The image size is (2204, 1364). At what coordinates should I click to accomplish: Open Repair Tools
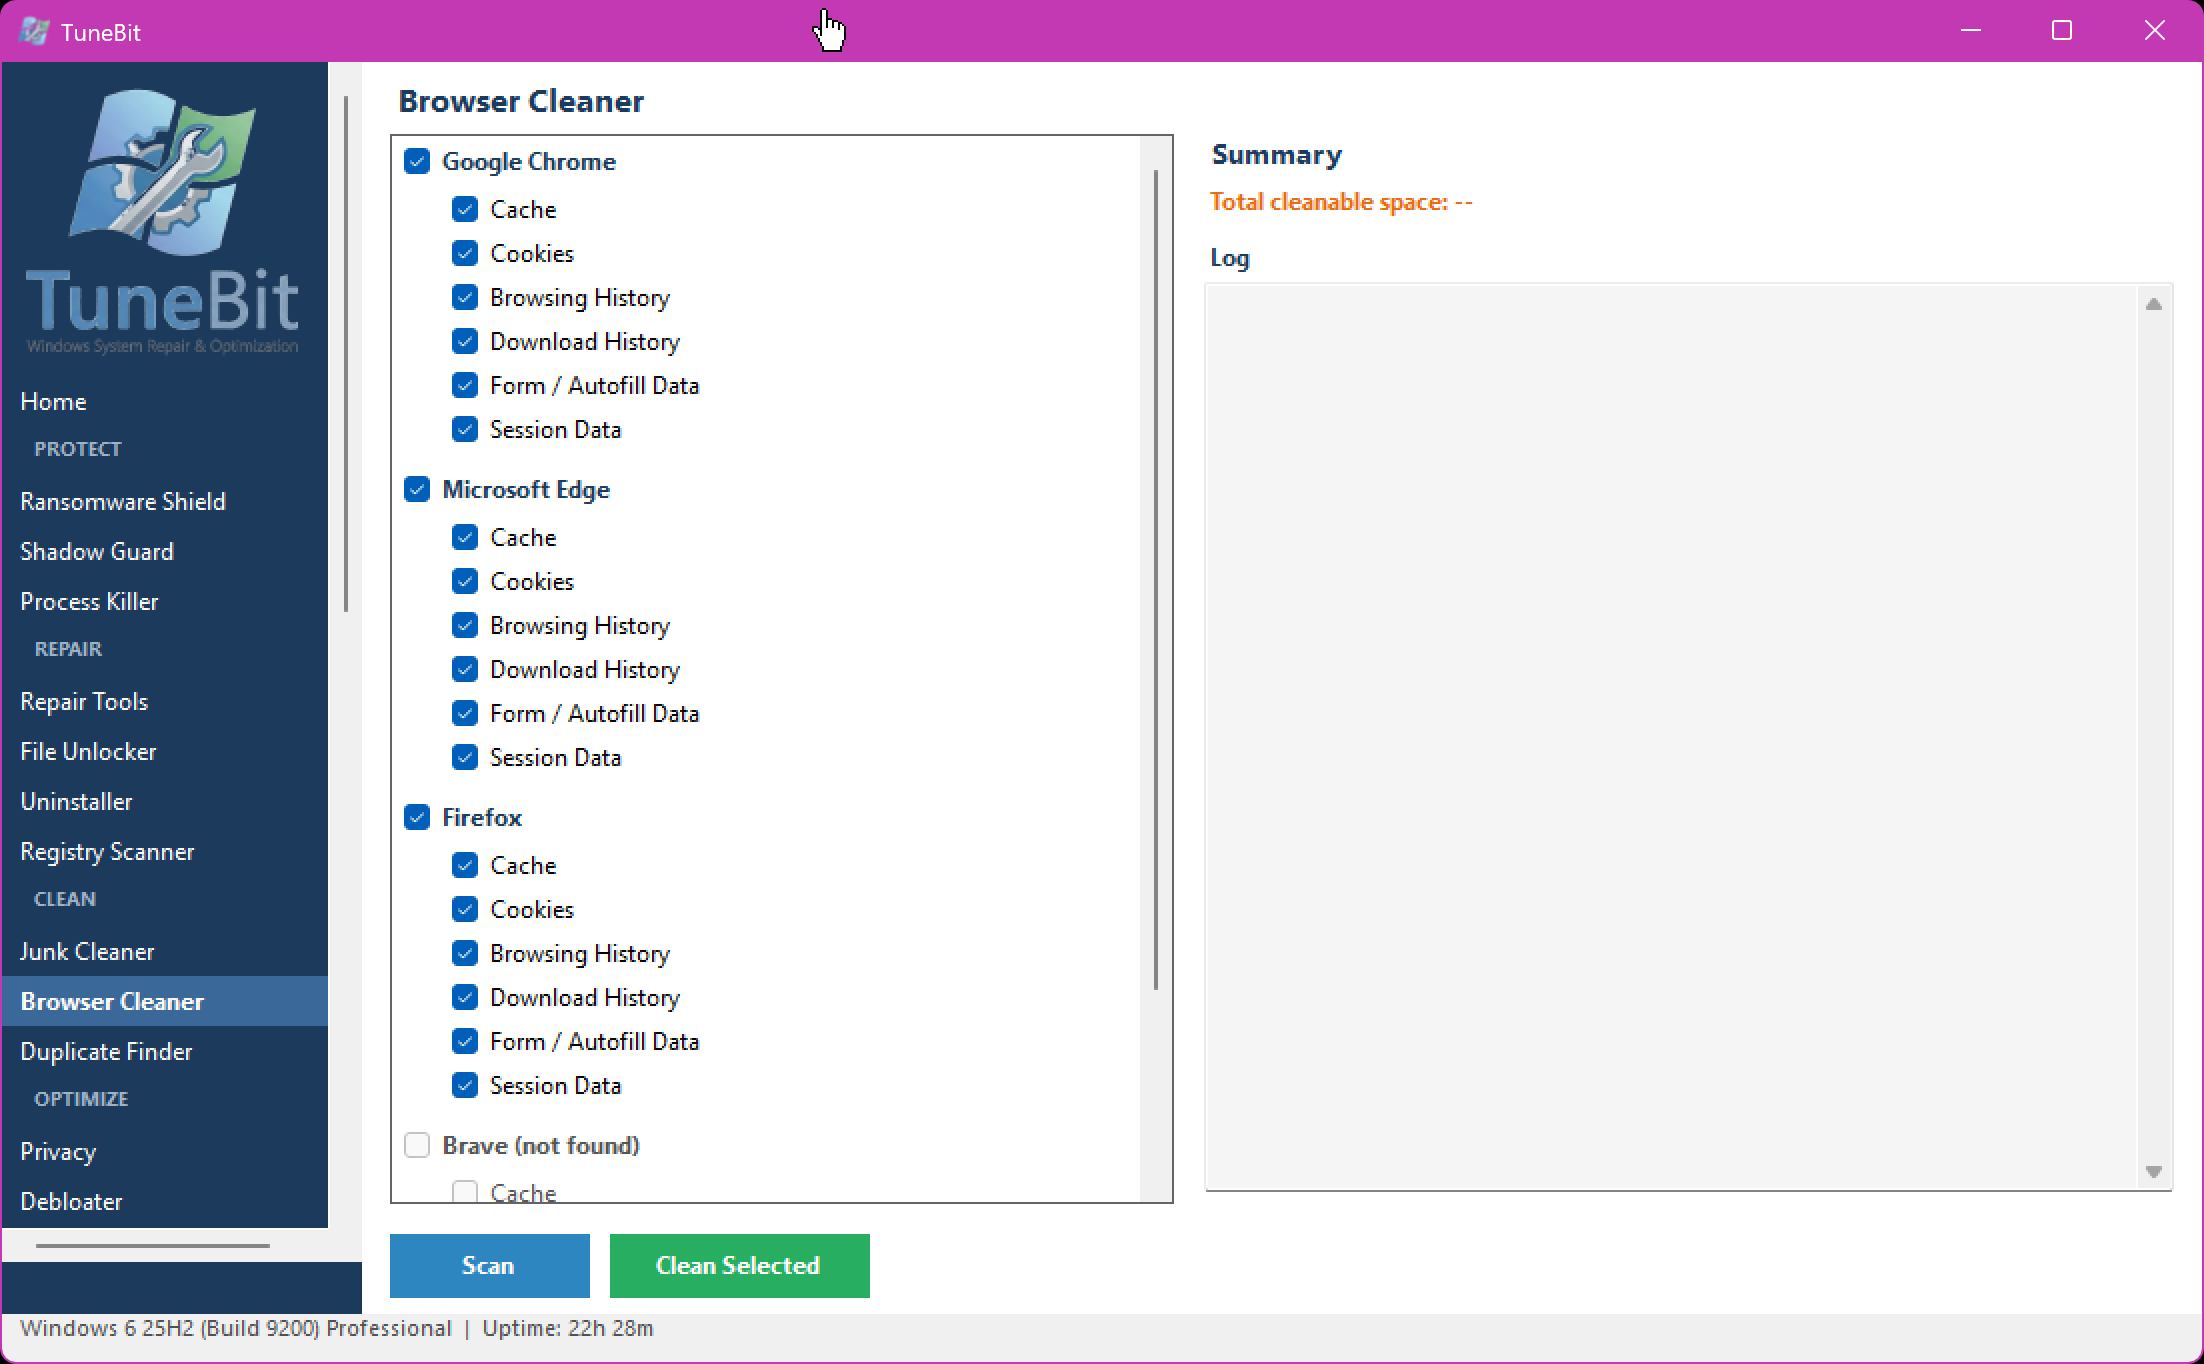[x=165, y=701]
